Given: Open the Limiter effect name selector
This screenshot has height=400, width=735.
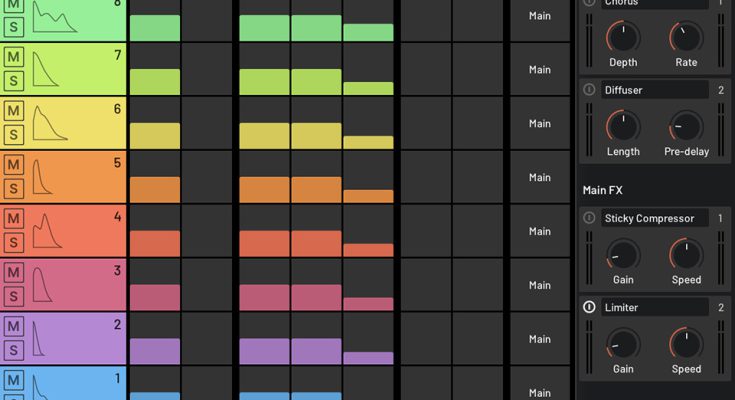Looking at the screenshot, I should tap(655, 307).
